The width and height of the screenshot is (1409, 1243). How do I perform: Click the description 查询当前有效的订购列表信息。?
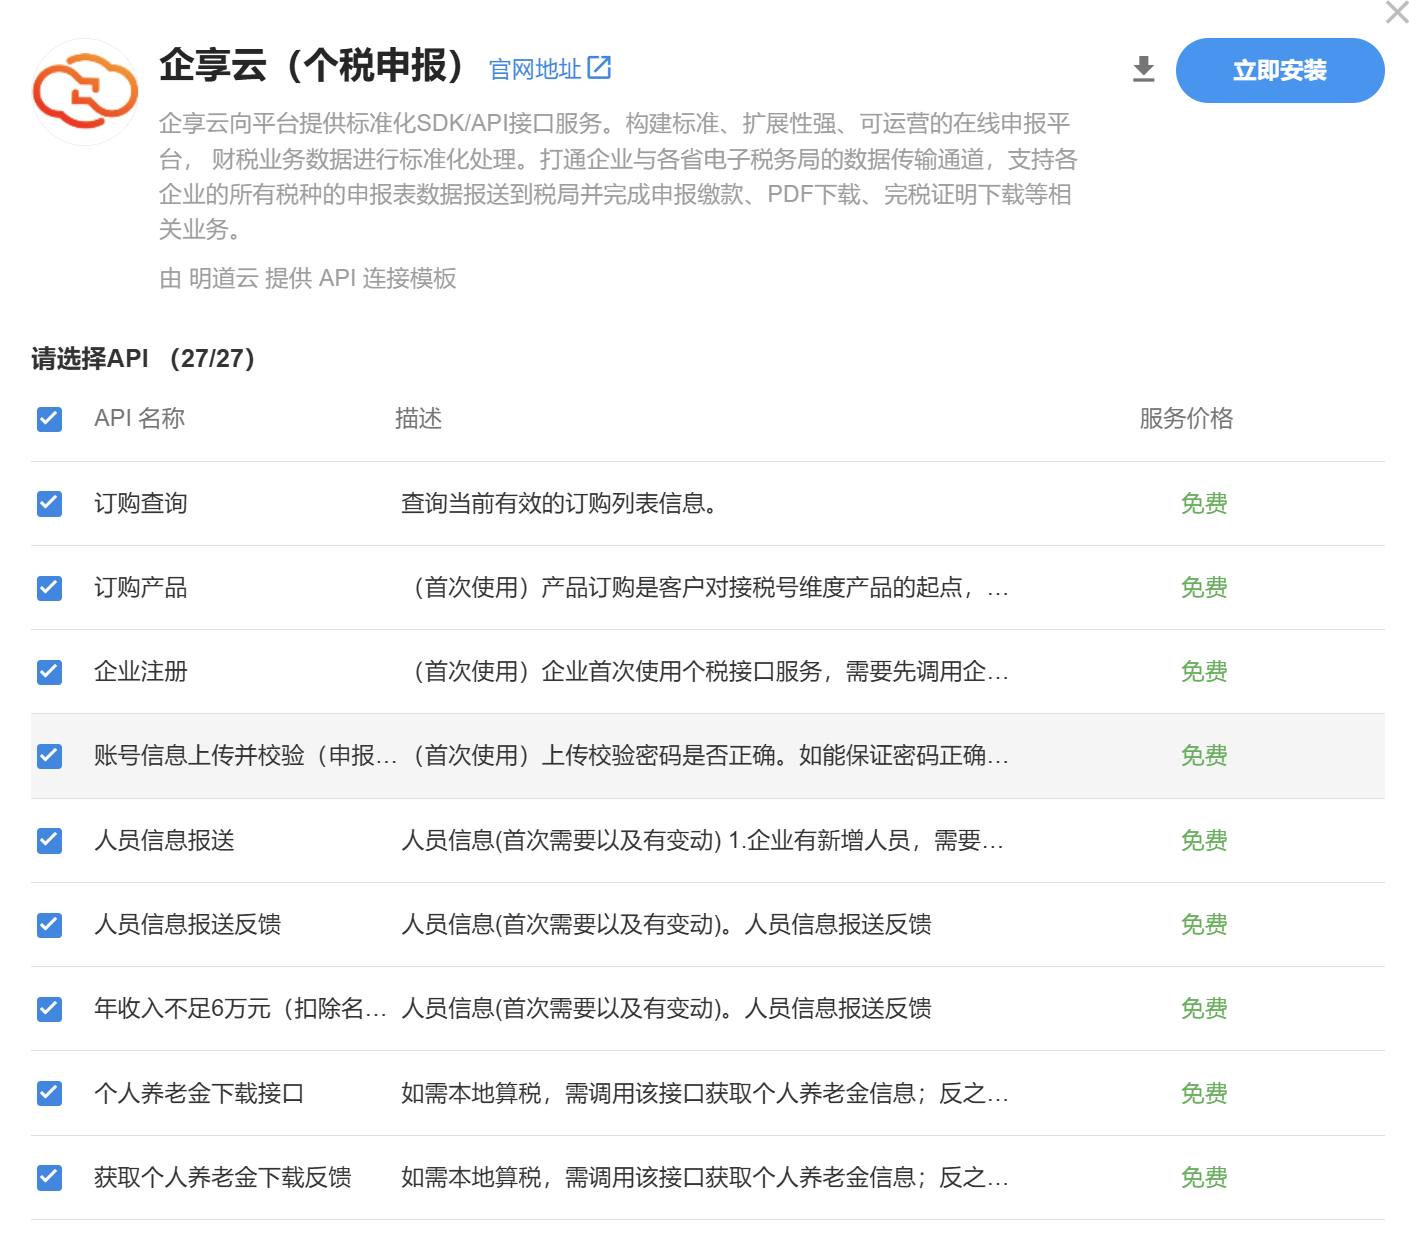click(x=560, y=503)
